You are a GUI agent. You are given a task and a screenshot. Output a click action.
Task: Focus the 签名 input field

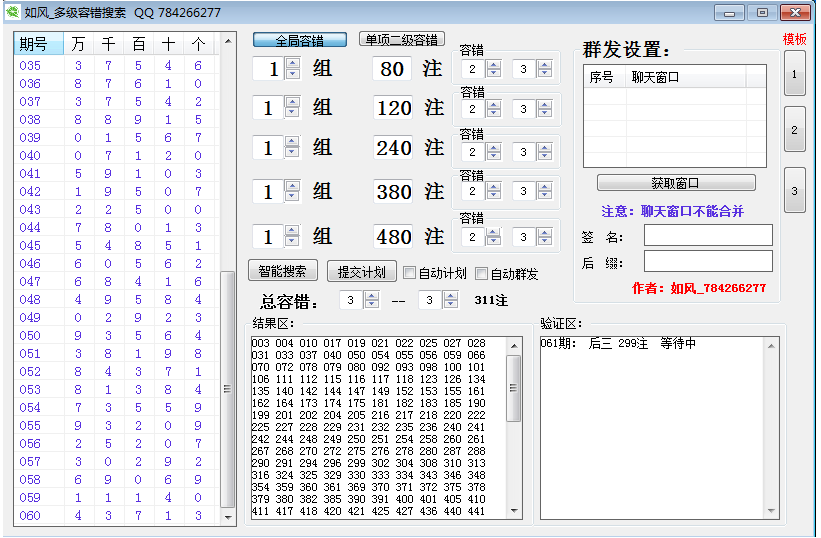tap(708, 235)
